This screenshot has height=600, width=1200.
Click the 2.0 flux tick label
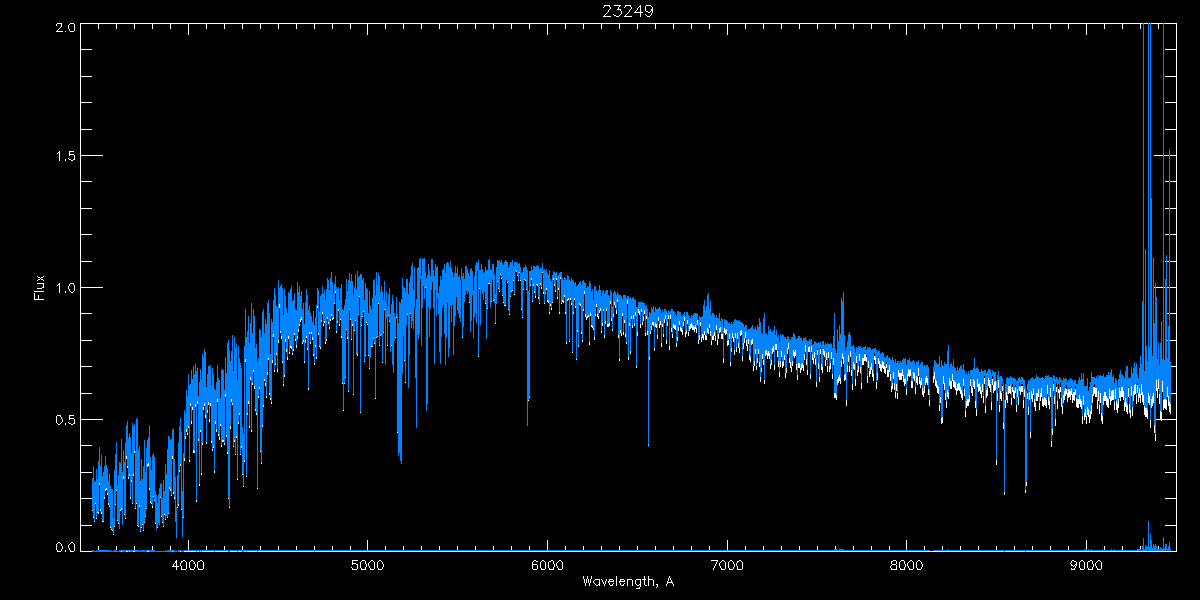[x=65, y=28]
